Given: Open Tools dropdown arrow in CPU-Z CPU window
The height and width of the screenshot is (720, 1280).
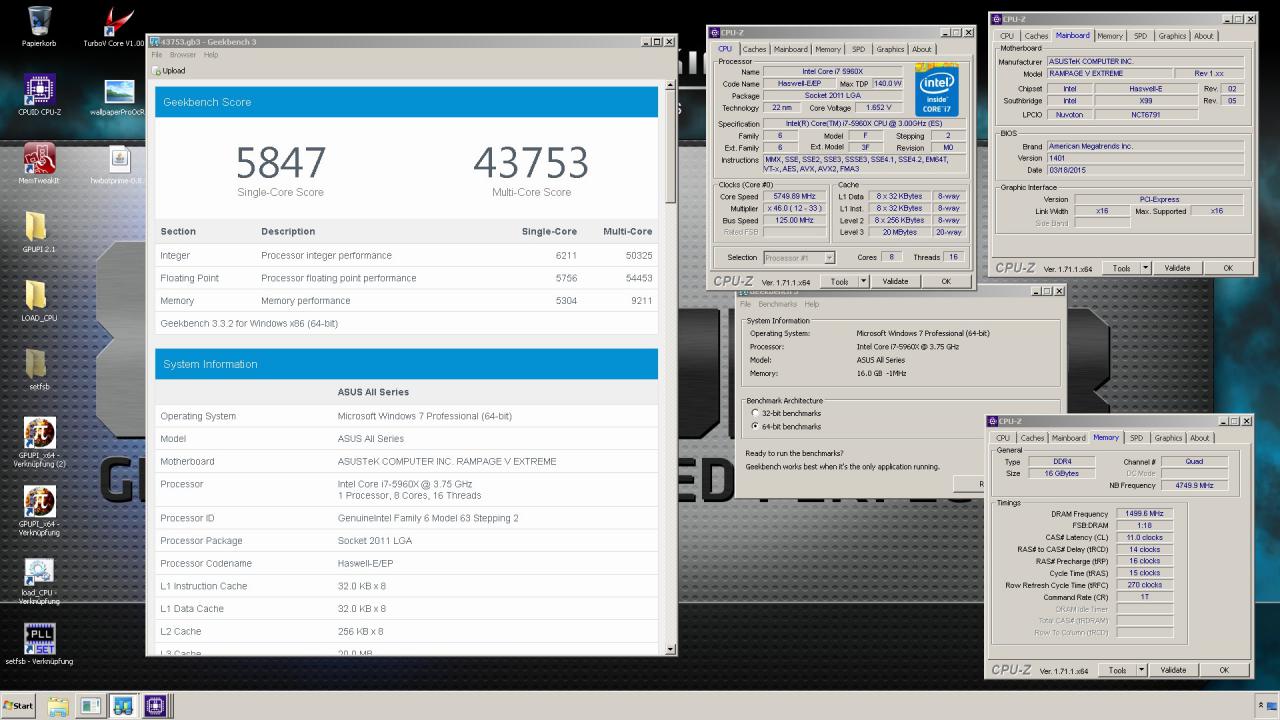Looking at the screenshot, I should pos(863,282).
